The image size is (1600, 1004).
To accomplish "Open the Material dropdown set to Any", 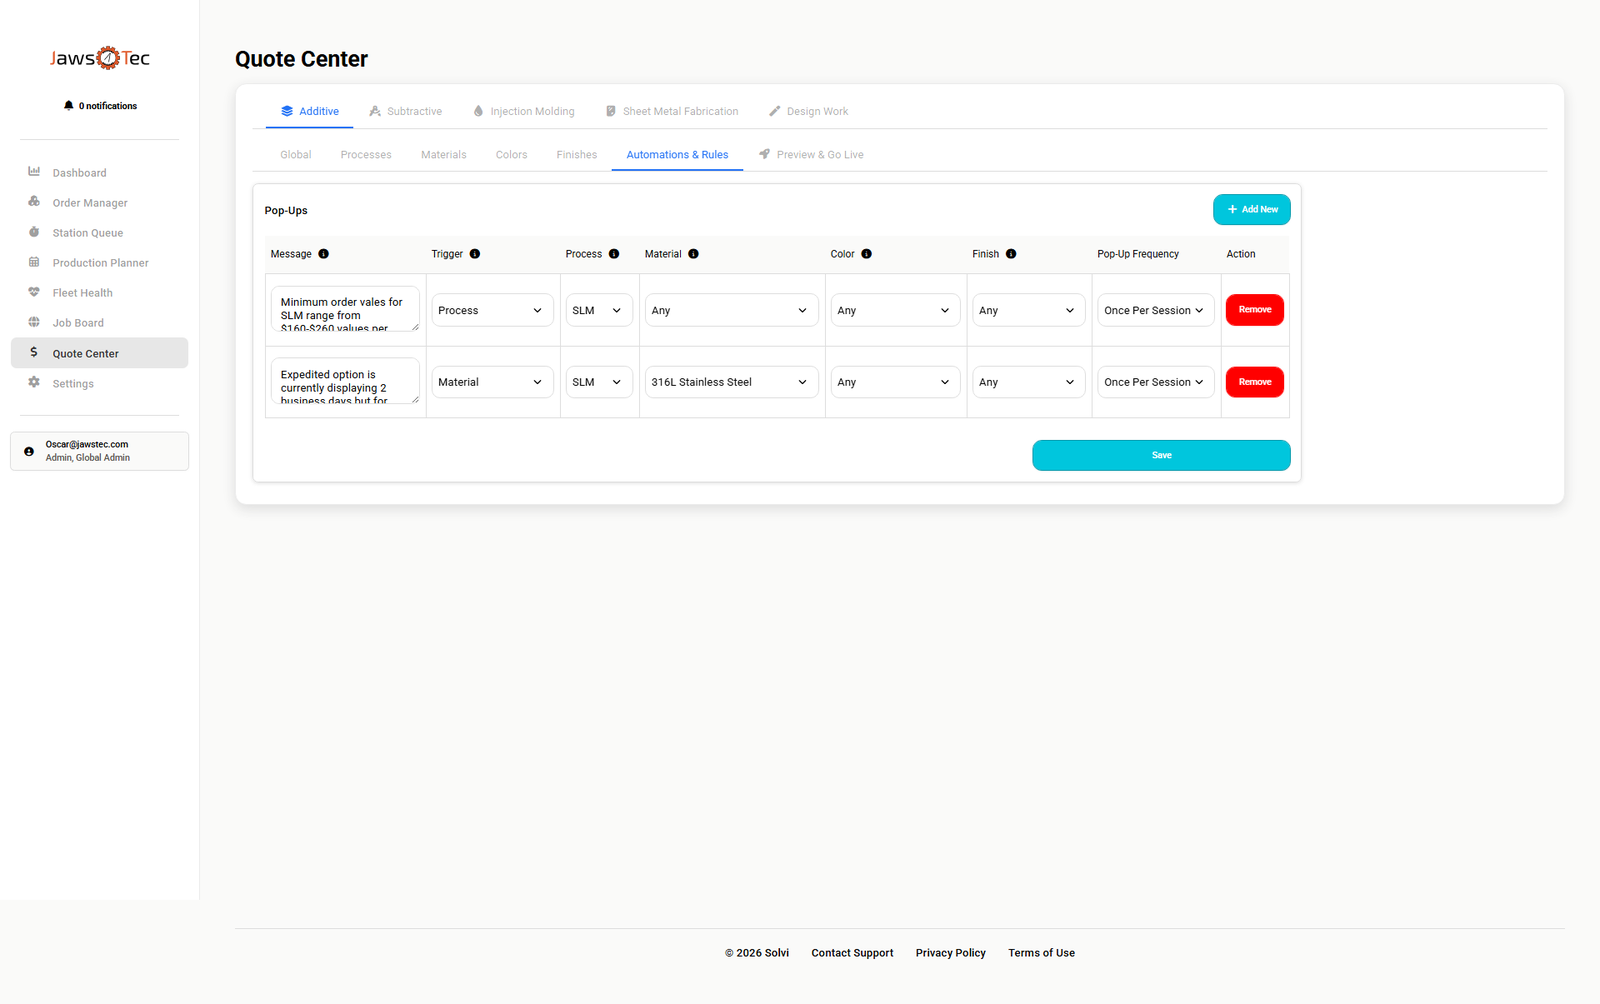I will (731, 310).
